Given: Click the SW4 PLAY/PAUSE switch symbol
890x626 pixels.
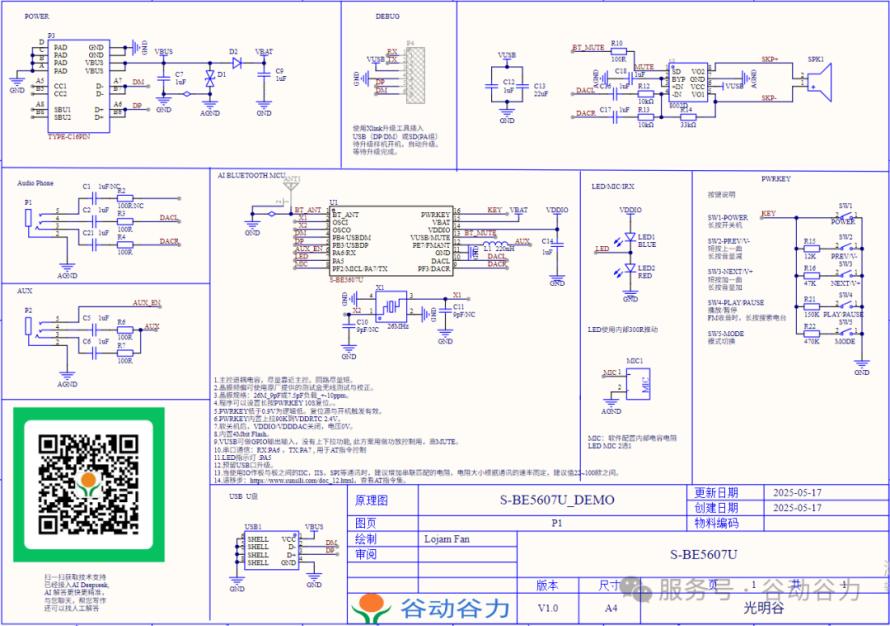Looking at the screenshot, I should pyautogui.click(x=846, y=305).
